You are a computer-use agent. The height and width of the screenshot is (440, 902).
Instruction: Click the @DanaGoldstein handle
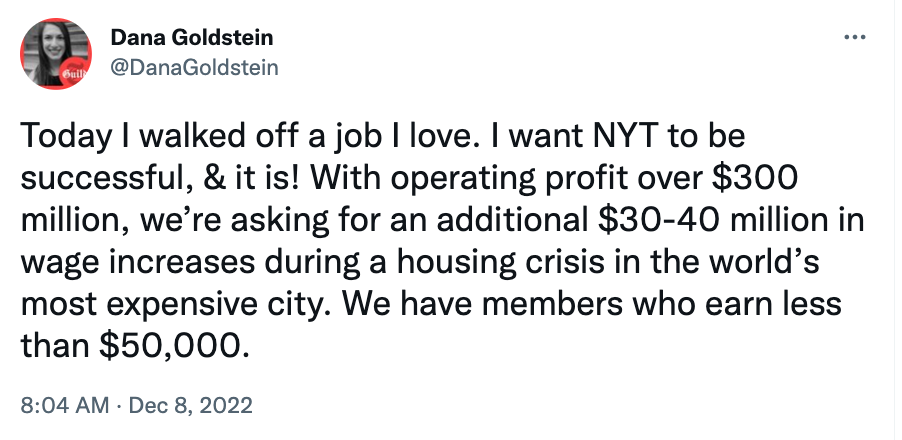[193, 66]
